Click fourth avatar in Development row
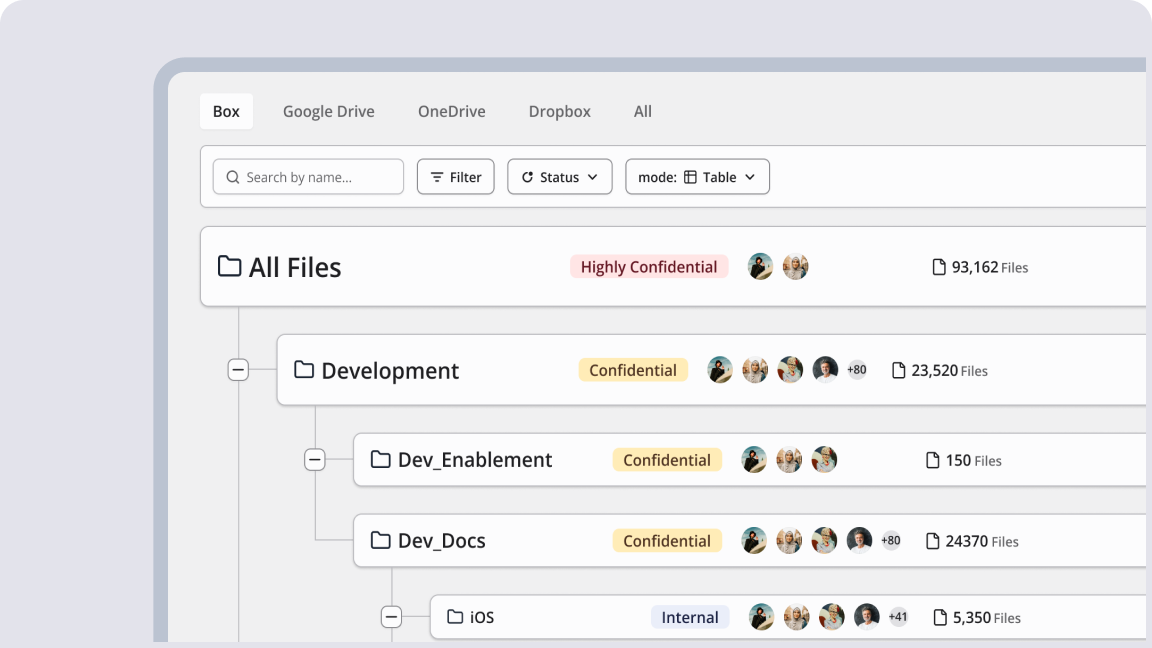 (825, 370)
